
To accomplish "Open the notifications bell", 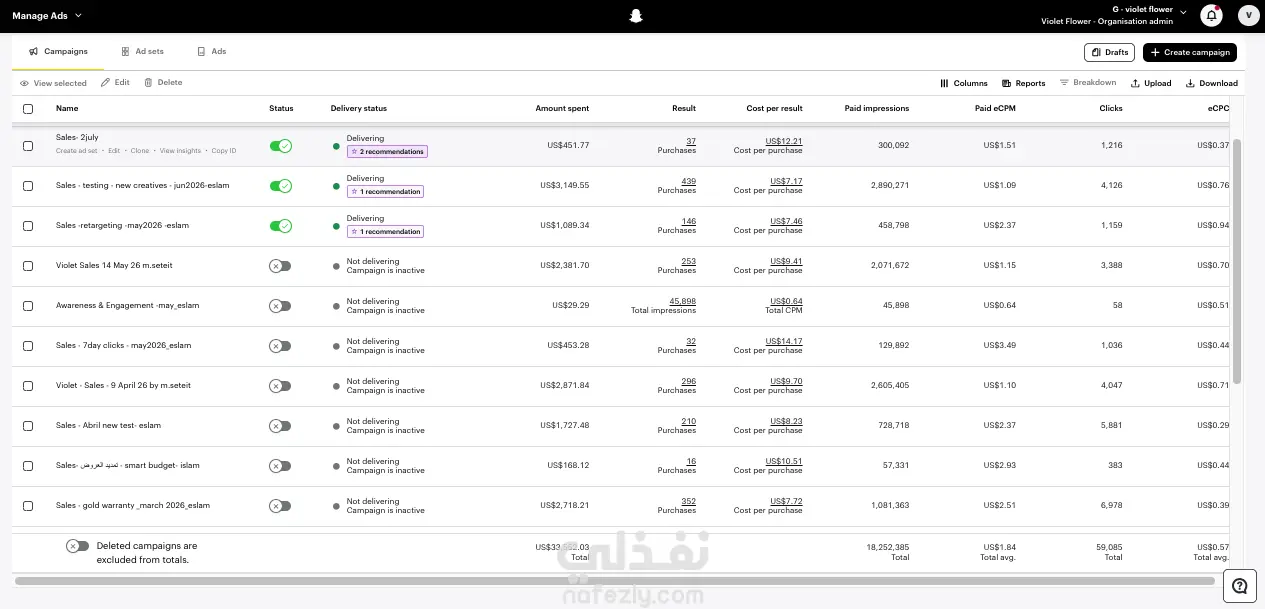I will (1212, 15).
